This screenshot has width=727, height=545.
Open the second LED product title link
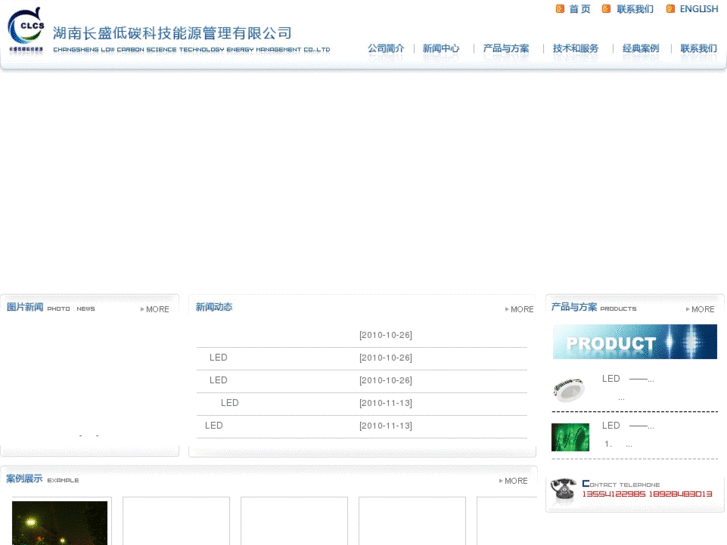[x=628, y=426]
